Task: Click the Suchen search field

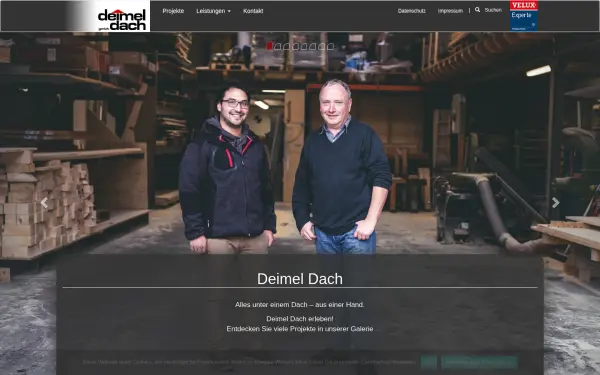Action: pyautogui.click(x=493, y=10)
